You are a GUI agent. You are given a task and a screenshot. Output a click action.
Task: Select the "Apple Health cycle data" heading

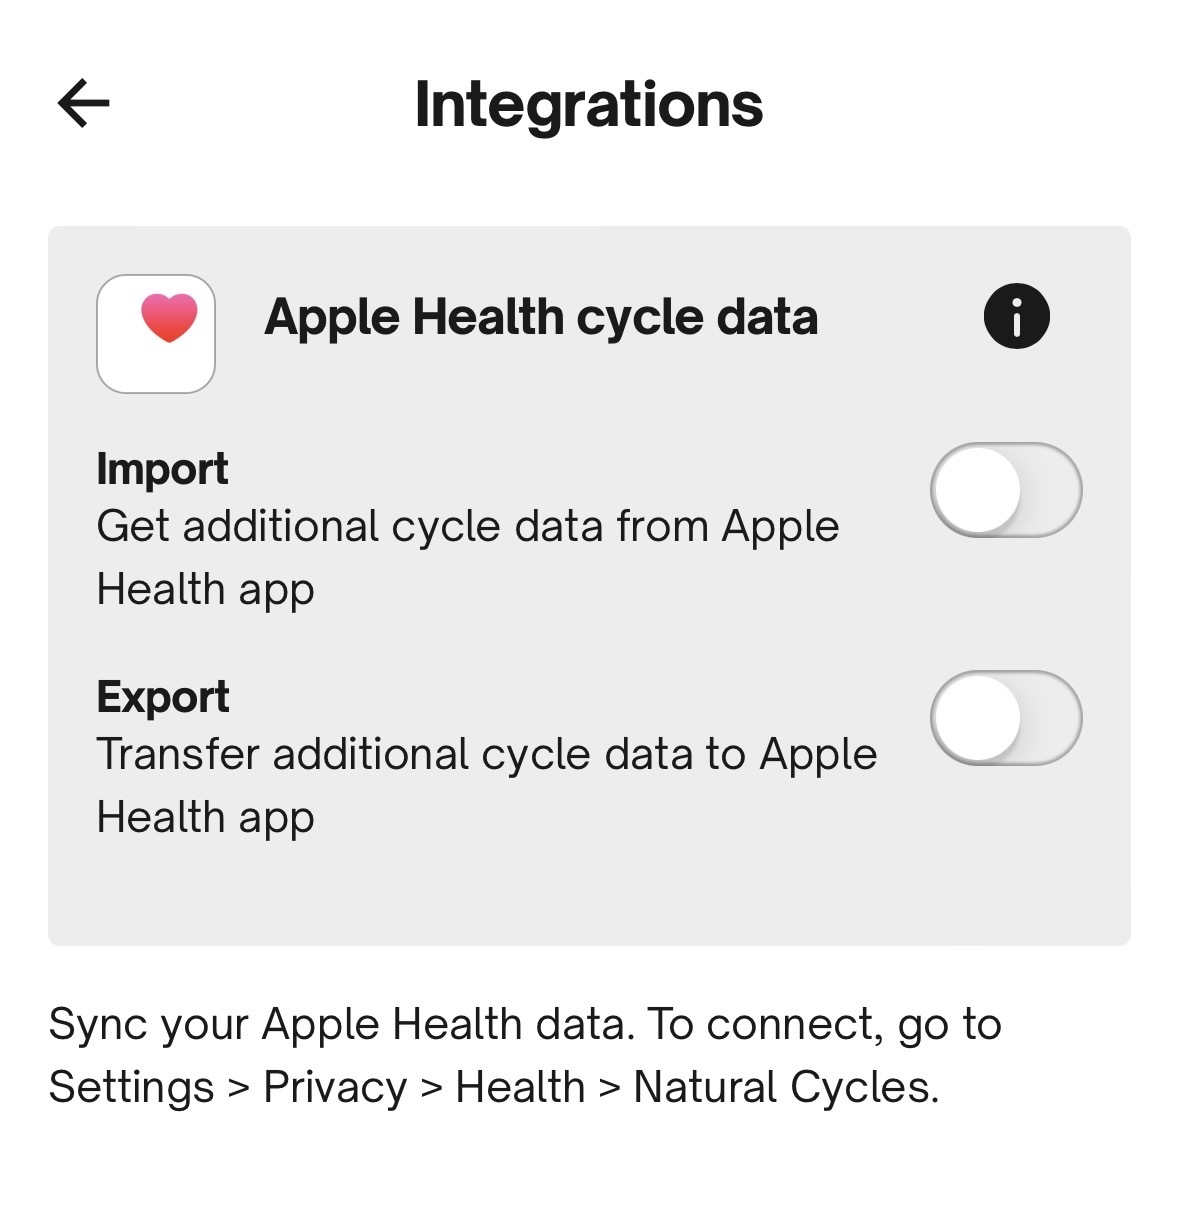(541, 318)
